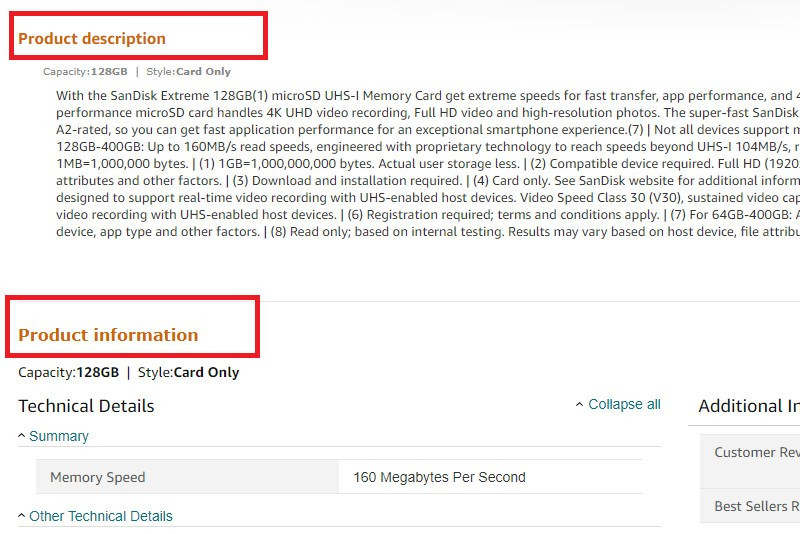Click Card Only style under Product information
The height and width of the screenshot is (534, 800).
tap(206, 373)
